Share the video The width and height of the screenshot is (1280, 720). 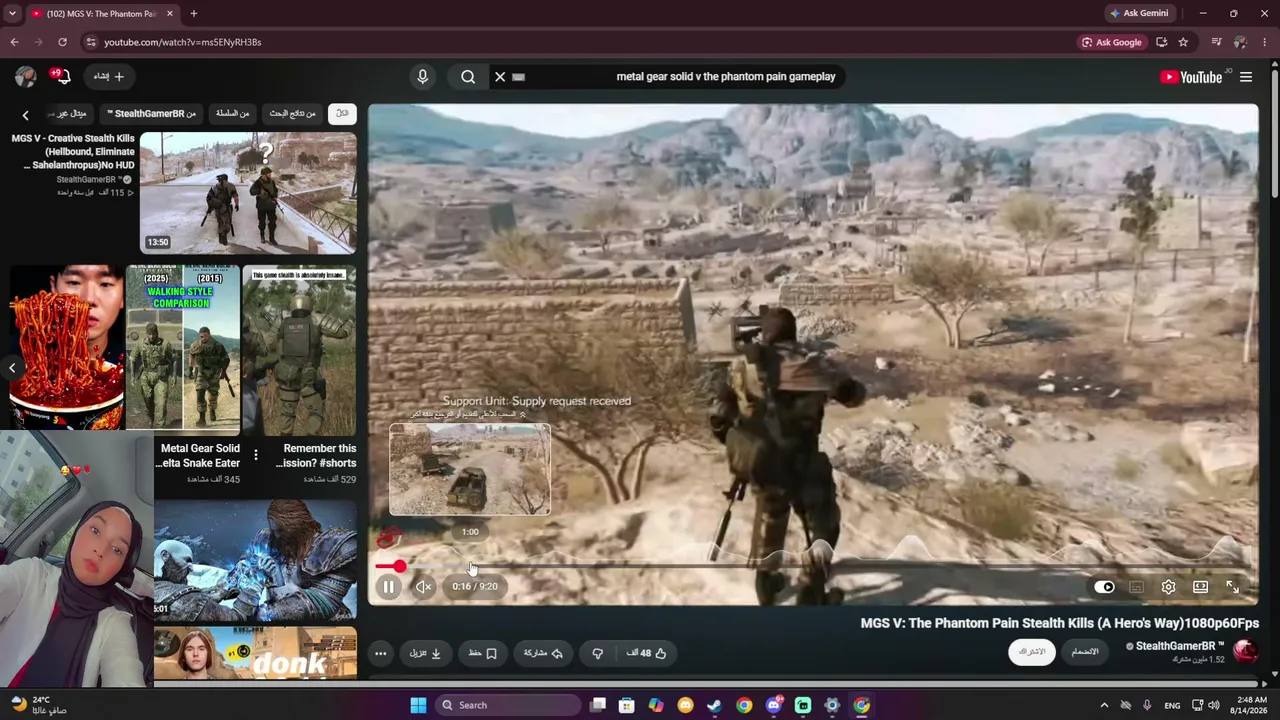(x=543, y=653)
